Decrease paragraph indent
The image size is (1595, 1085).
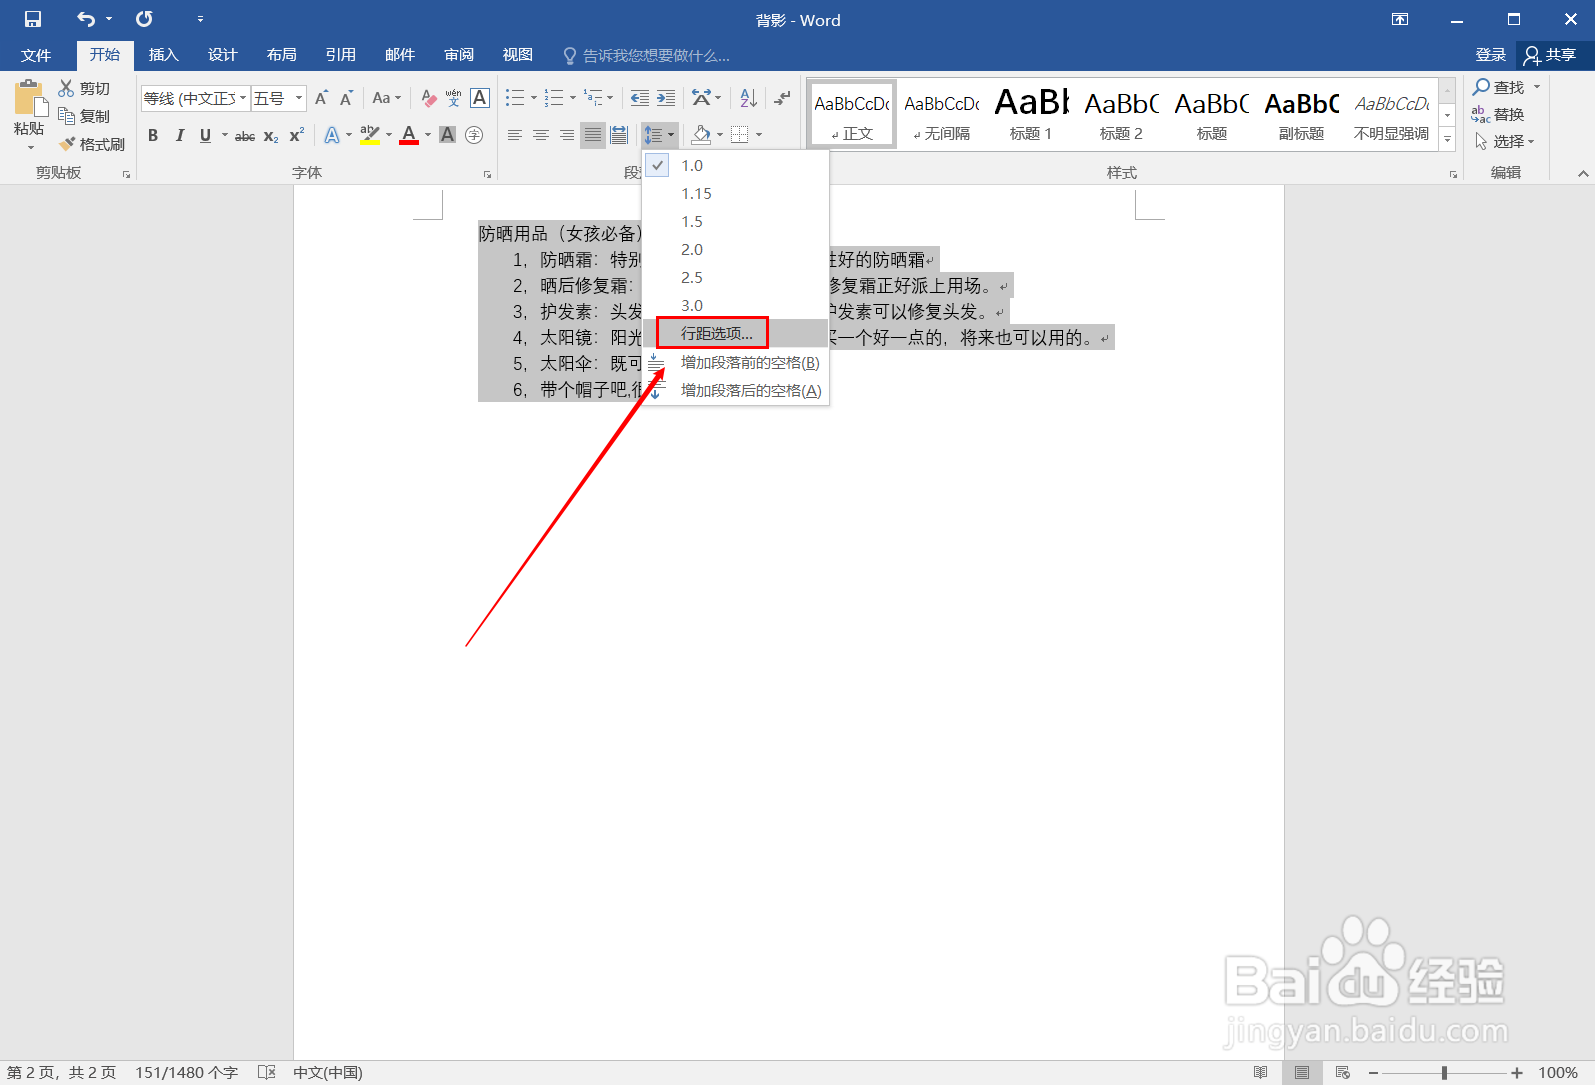pos(640,98)
